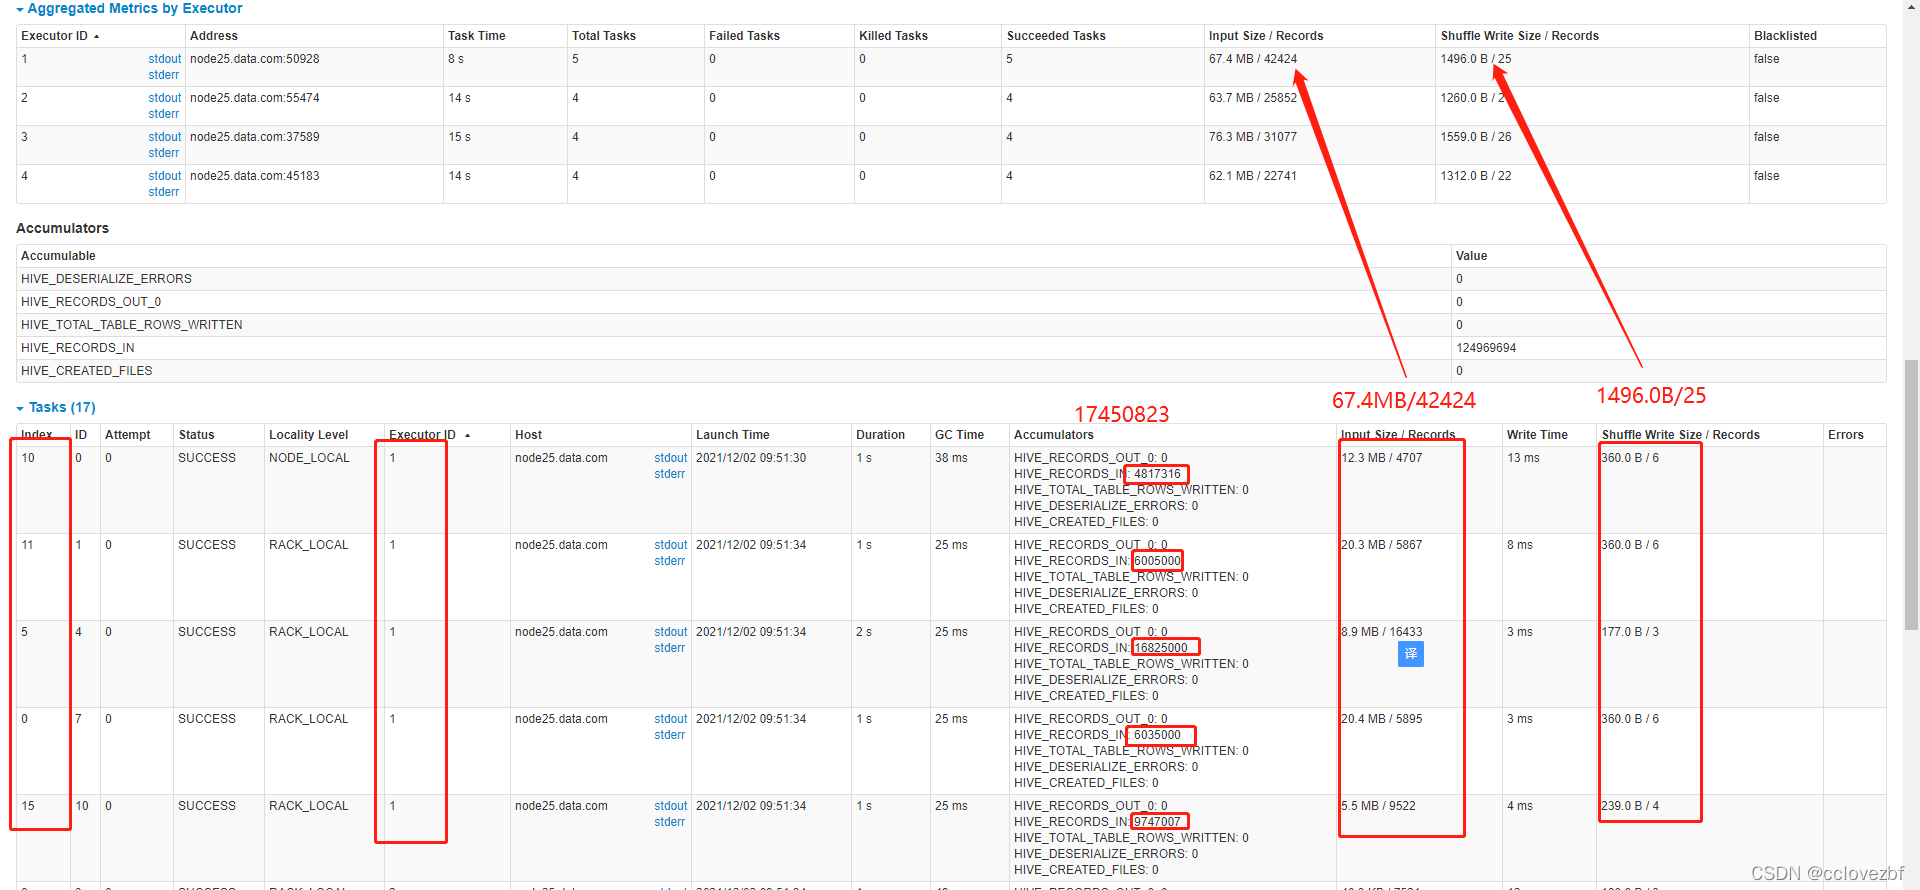Sort tasks by Attempt column header
1920x890 pixels.
coord(128,435)
